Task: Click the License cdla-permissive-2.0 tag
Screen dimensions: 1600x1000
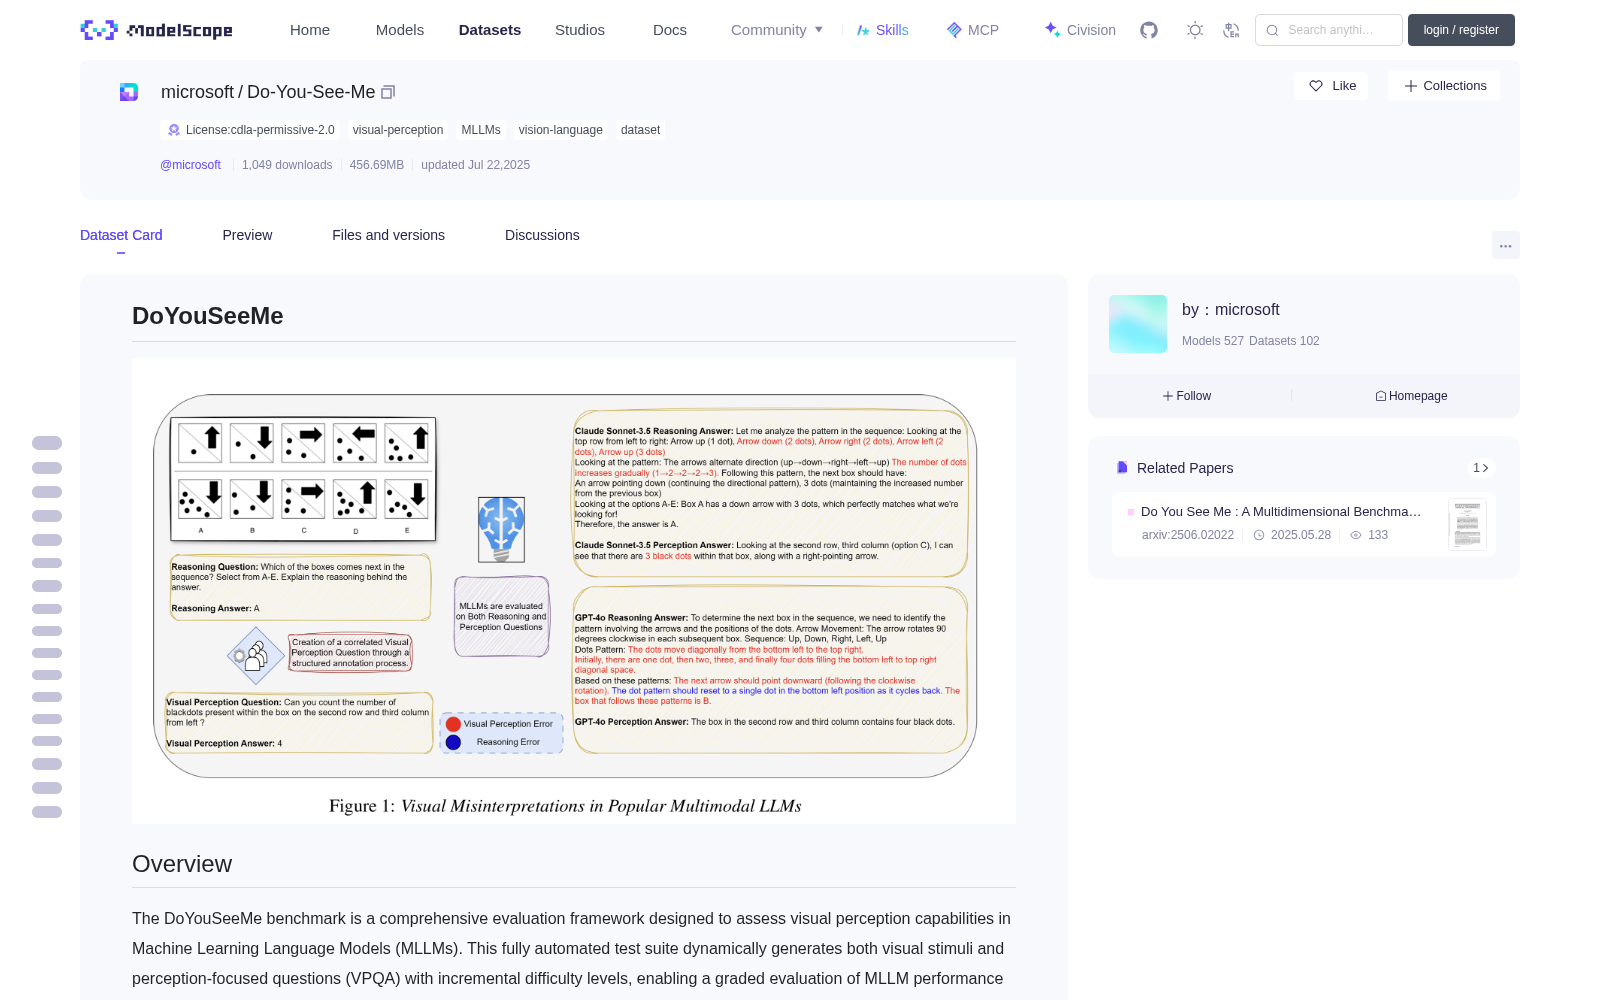Action: (x=250, y=130)
